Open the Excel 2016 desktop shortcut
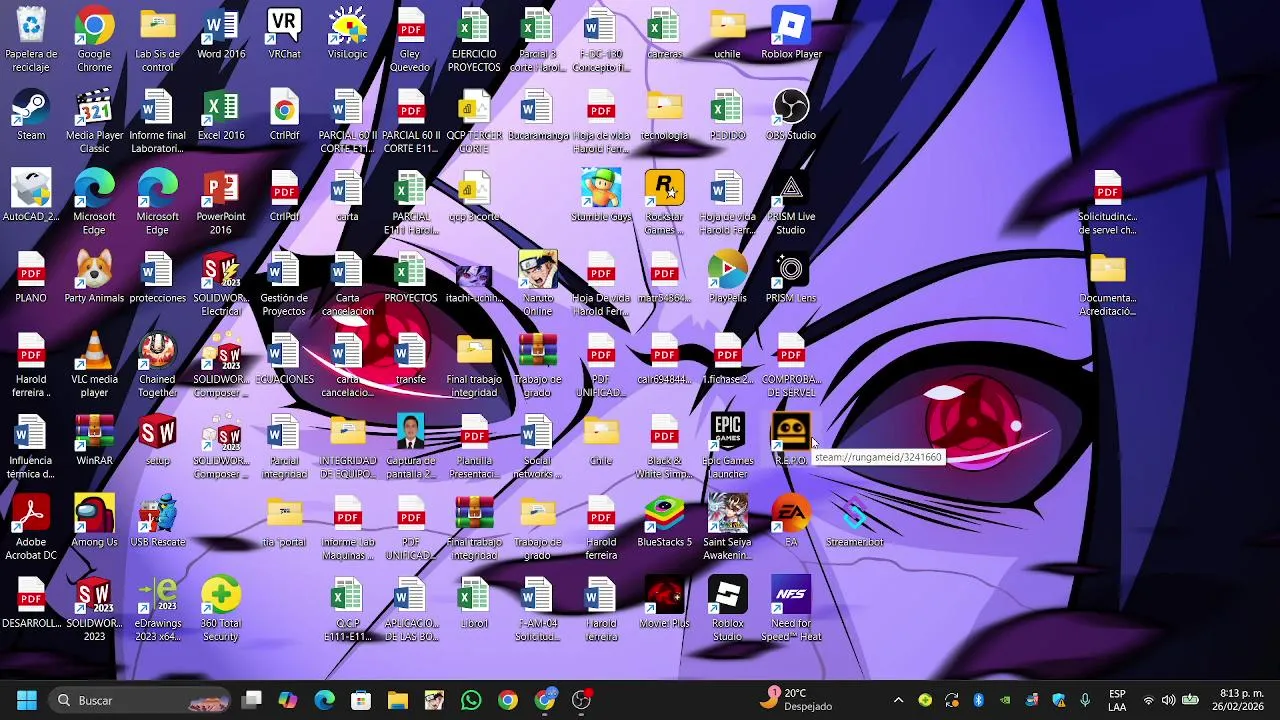Viewport: 1280px width, 720px height. 221,115
